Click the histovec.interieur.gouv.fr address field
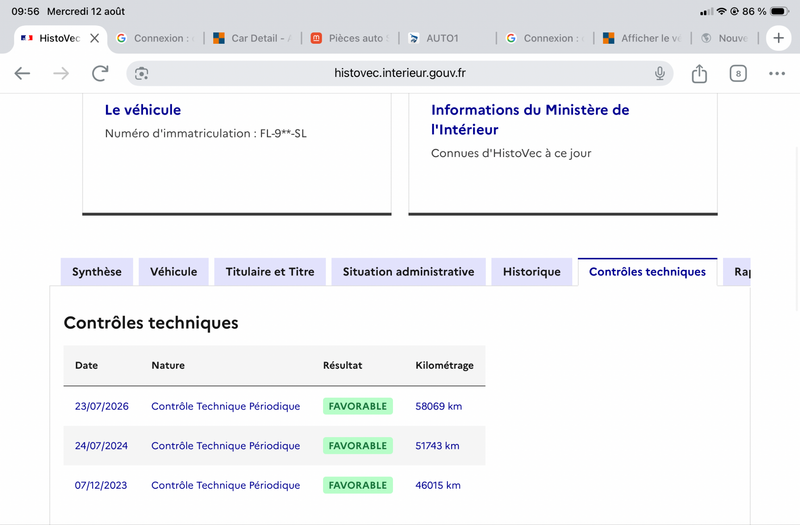 point(399,73)
